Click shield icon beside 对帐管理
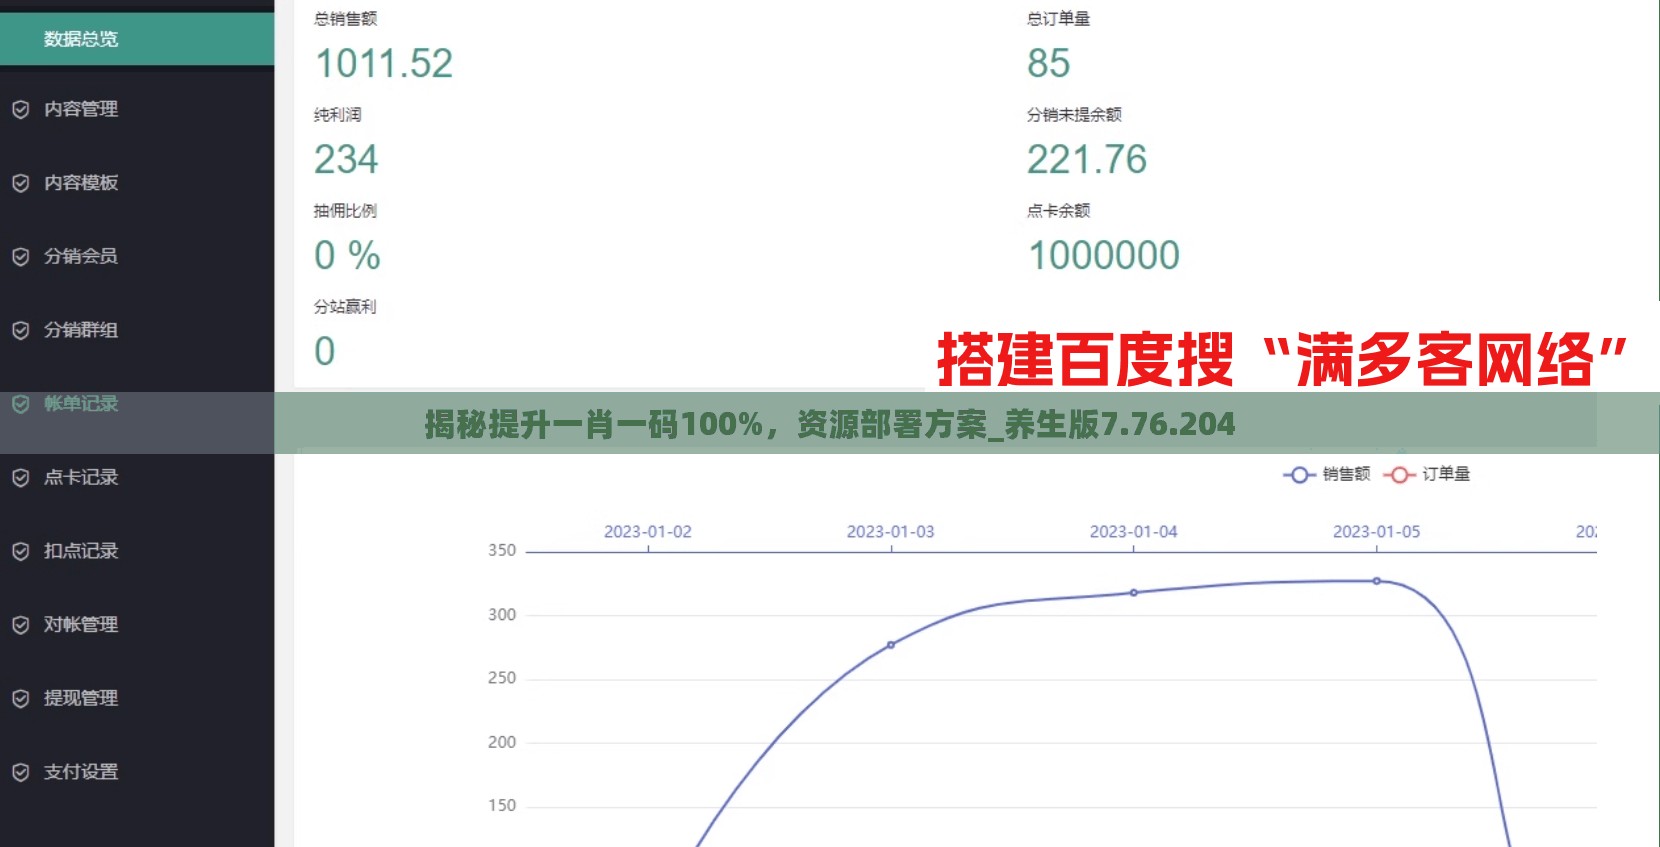This screenshot has height=847, width=1660. pyautogui.click(x=20, y=625)
